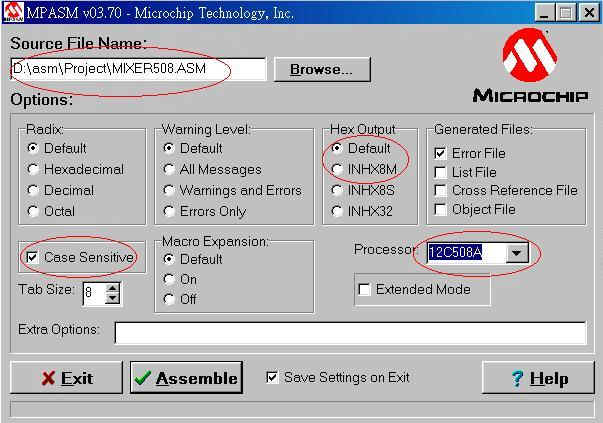The image size is (603, 423).
Task: Click the Exit button
Action: coord(67,378)
